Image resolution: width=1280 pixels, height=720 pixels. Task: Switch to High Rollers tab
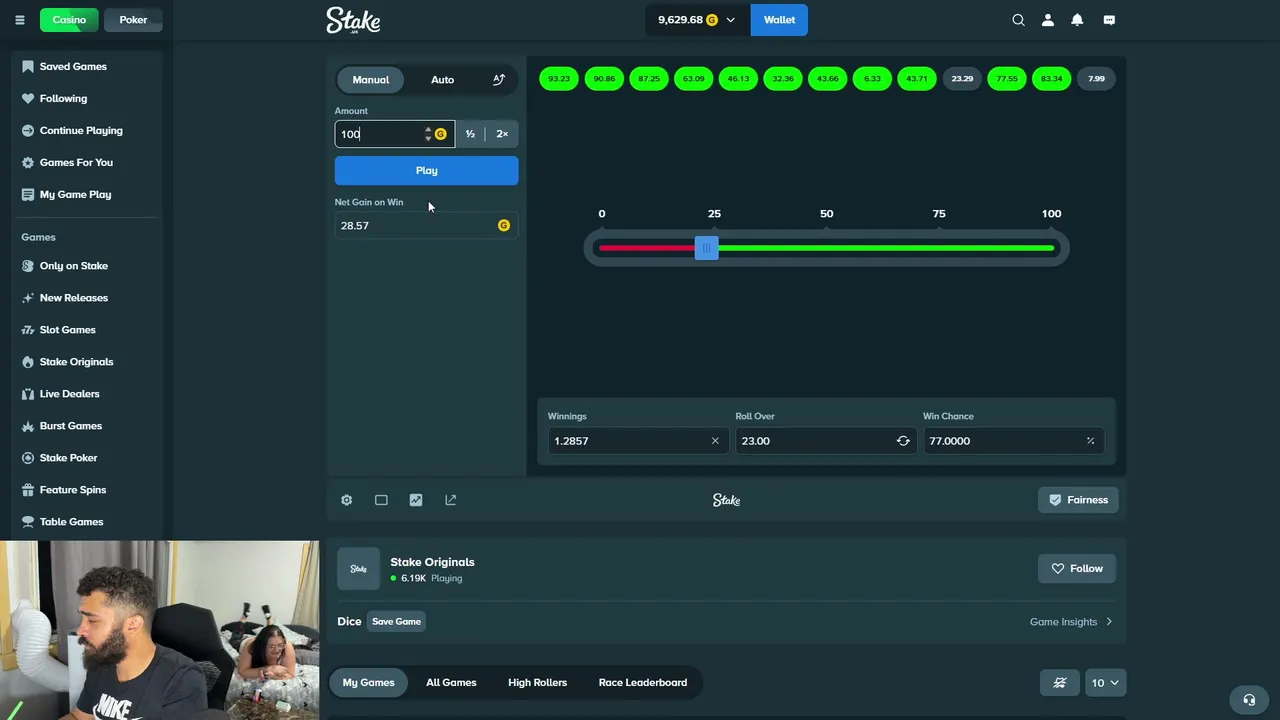pos(537,683)
